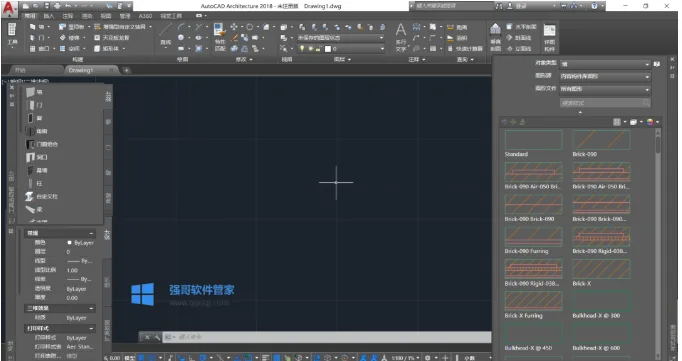Viewport: 682px width, 361px height.
Task: Collapse the 常规 General properties section
Action: 91,234
